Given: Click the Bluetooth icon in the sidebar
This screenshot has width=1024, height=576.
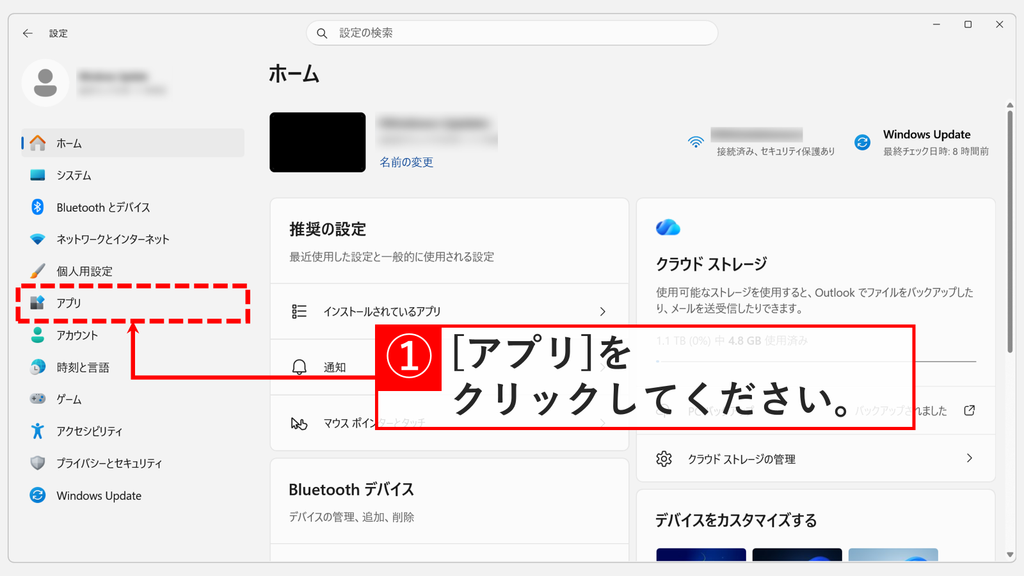Looking at the screenshot, I should pyautogui.click(x=38, y=207).
